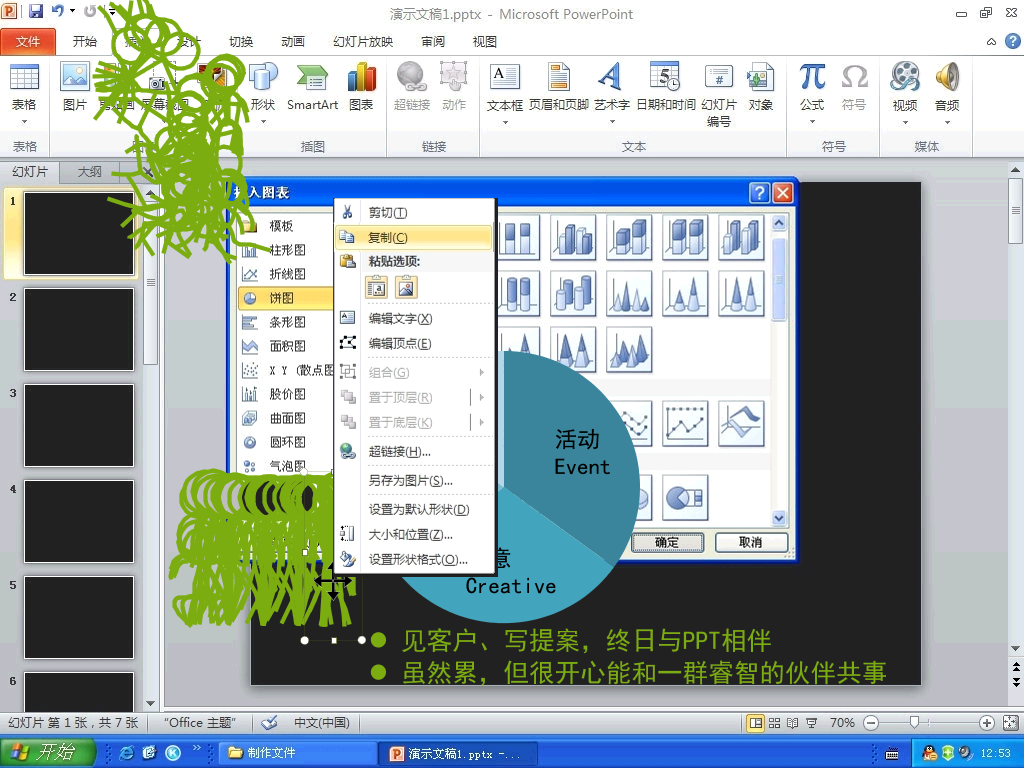Click the 中文(中国) language indicator
Screen dimensions: 1024x768
click(322, 723)
